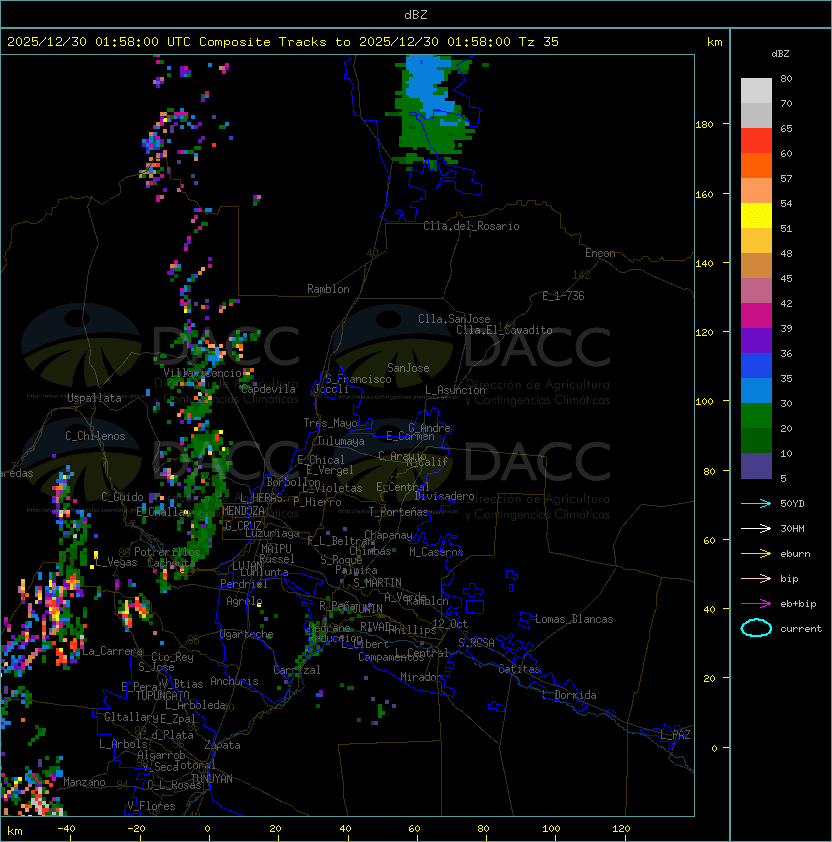Click the G_CRUZ city label
The width and height of the screenshot is (832, 842).
pyautogui.click(x=243, y=525)
